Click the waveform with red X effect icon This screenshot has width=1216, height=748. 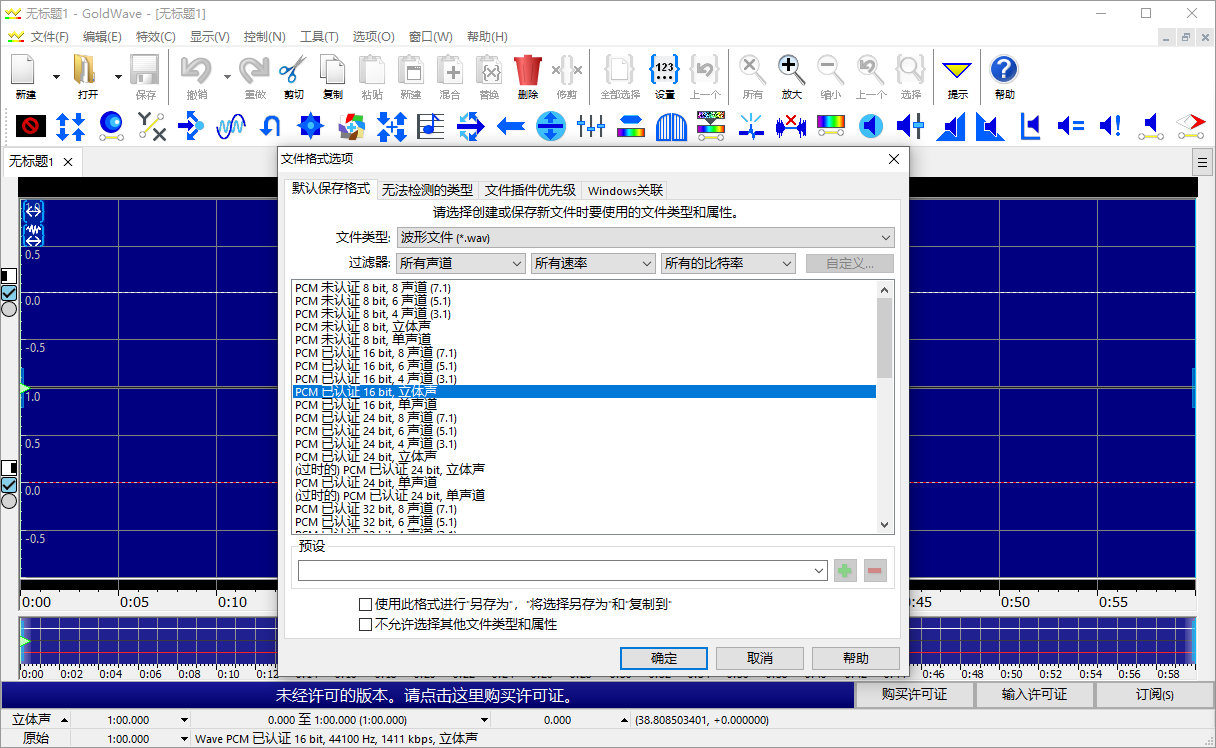[x=791, y=126]
